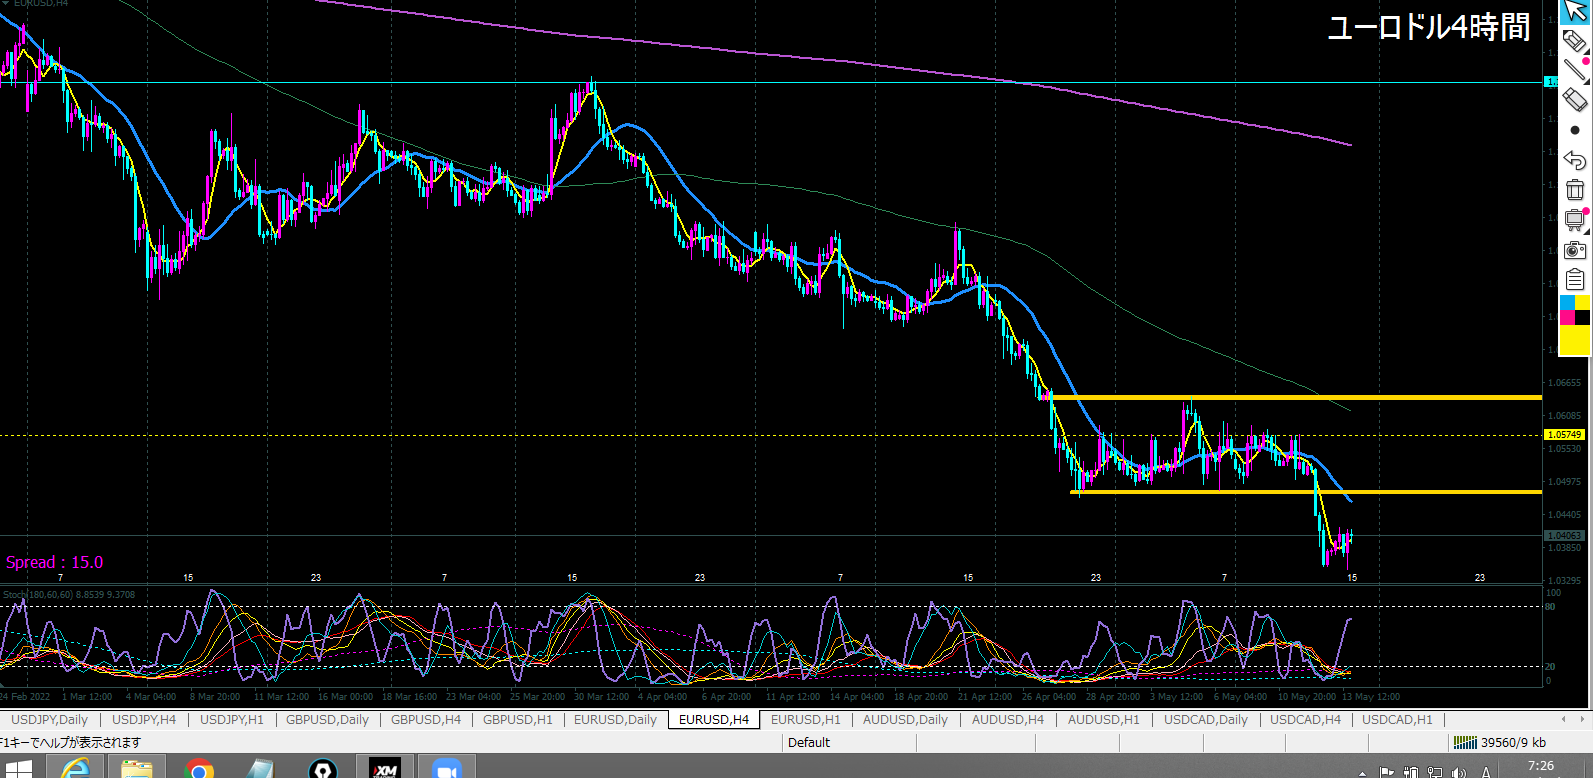Activate the eraser tool
The width and height of the screenshot is (1593, 778).
(1574, 100)
